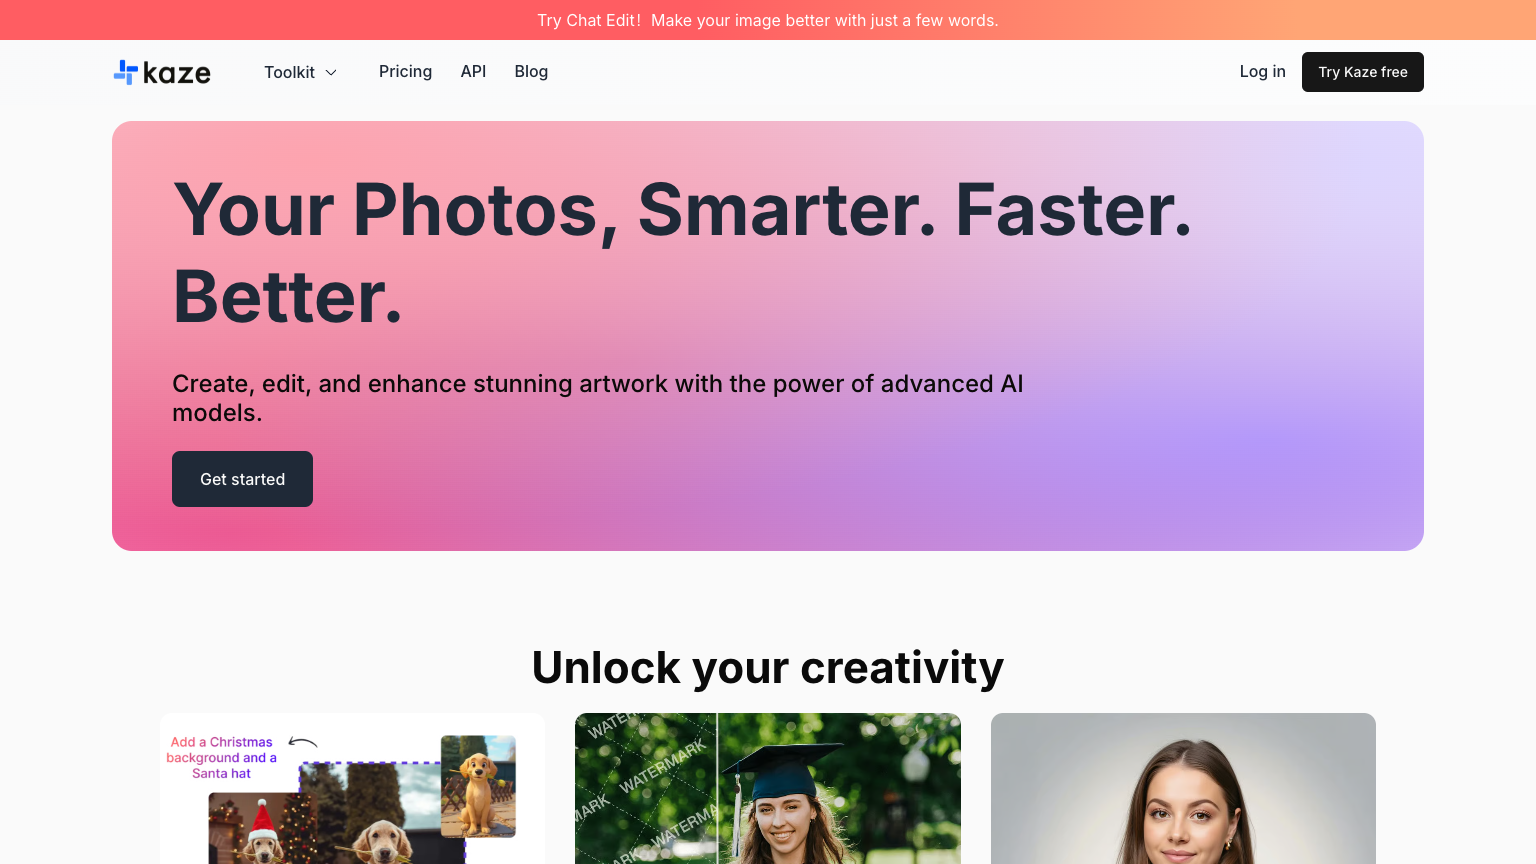This screenshot has width=1536, height=864.
Task: Click the Add a Christmas background prompt text
Action: point(222,758)
